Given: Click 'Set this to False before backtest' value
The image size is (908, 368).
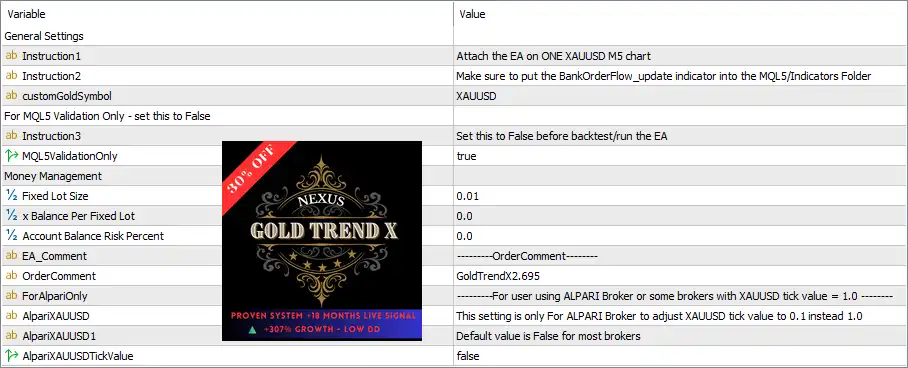Looking at the screenshot, I should [561, 136].
